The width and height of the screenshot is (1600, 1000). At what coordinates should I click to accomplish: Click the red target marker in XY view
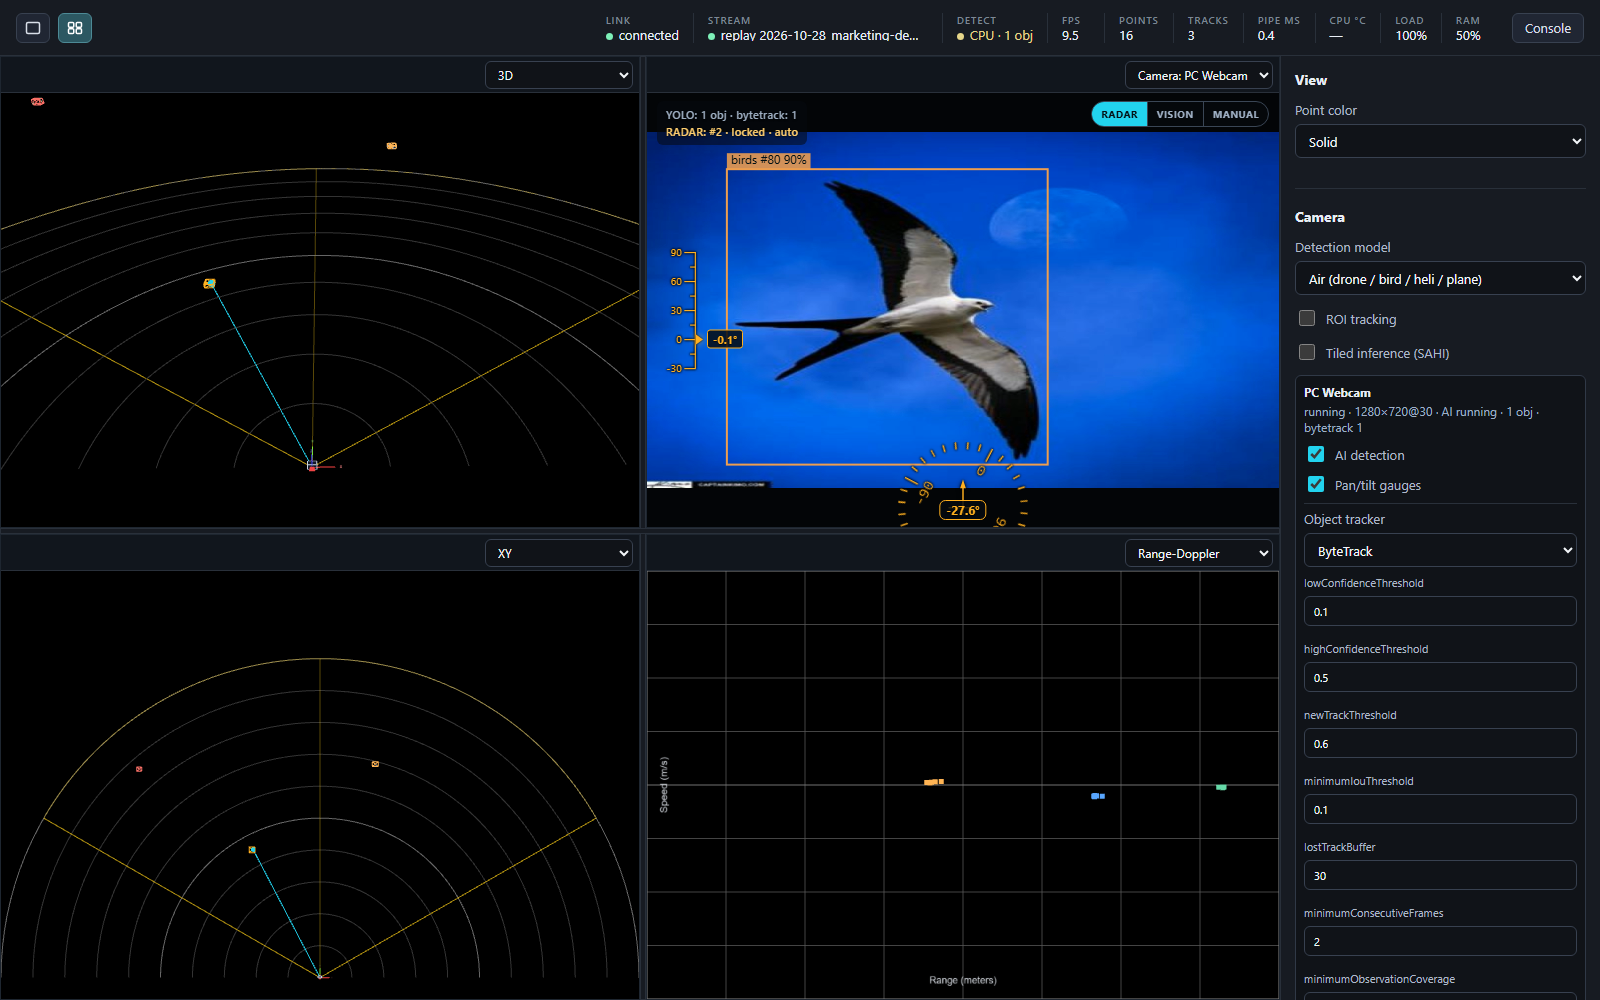coord(139,769)
